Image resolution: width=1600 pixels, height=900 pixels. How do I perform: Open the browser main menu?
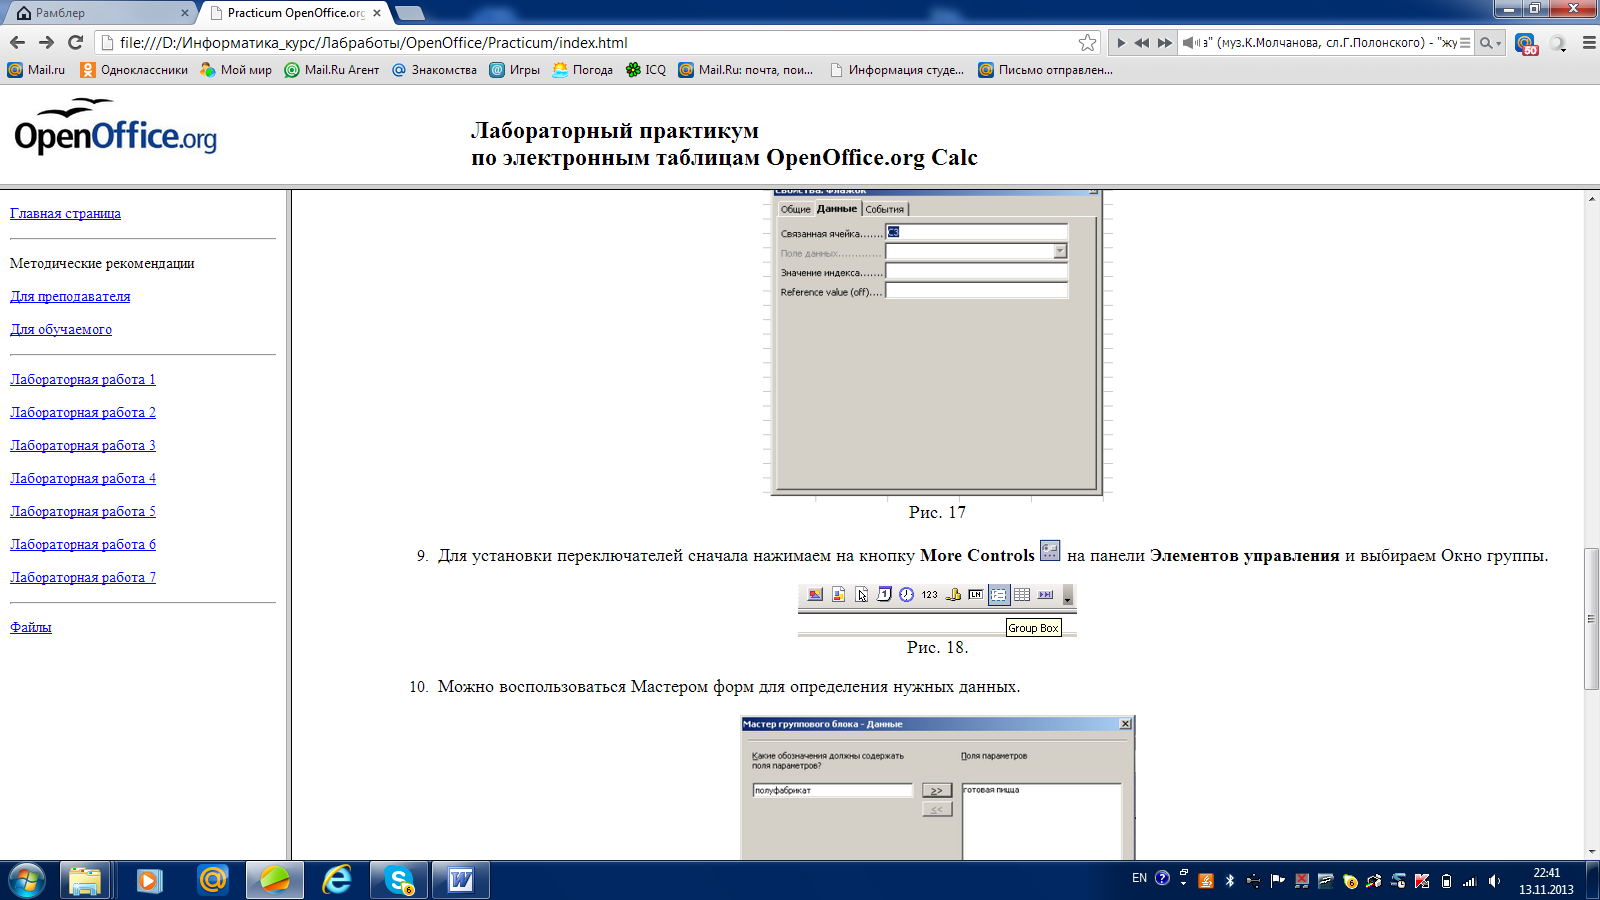click(x=1589, y=43)
